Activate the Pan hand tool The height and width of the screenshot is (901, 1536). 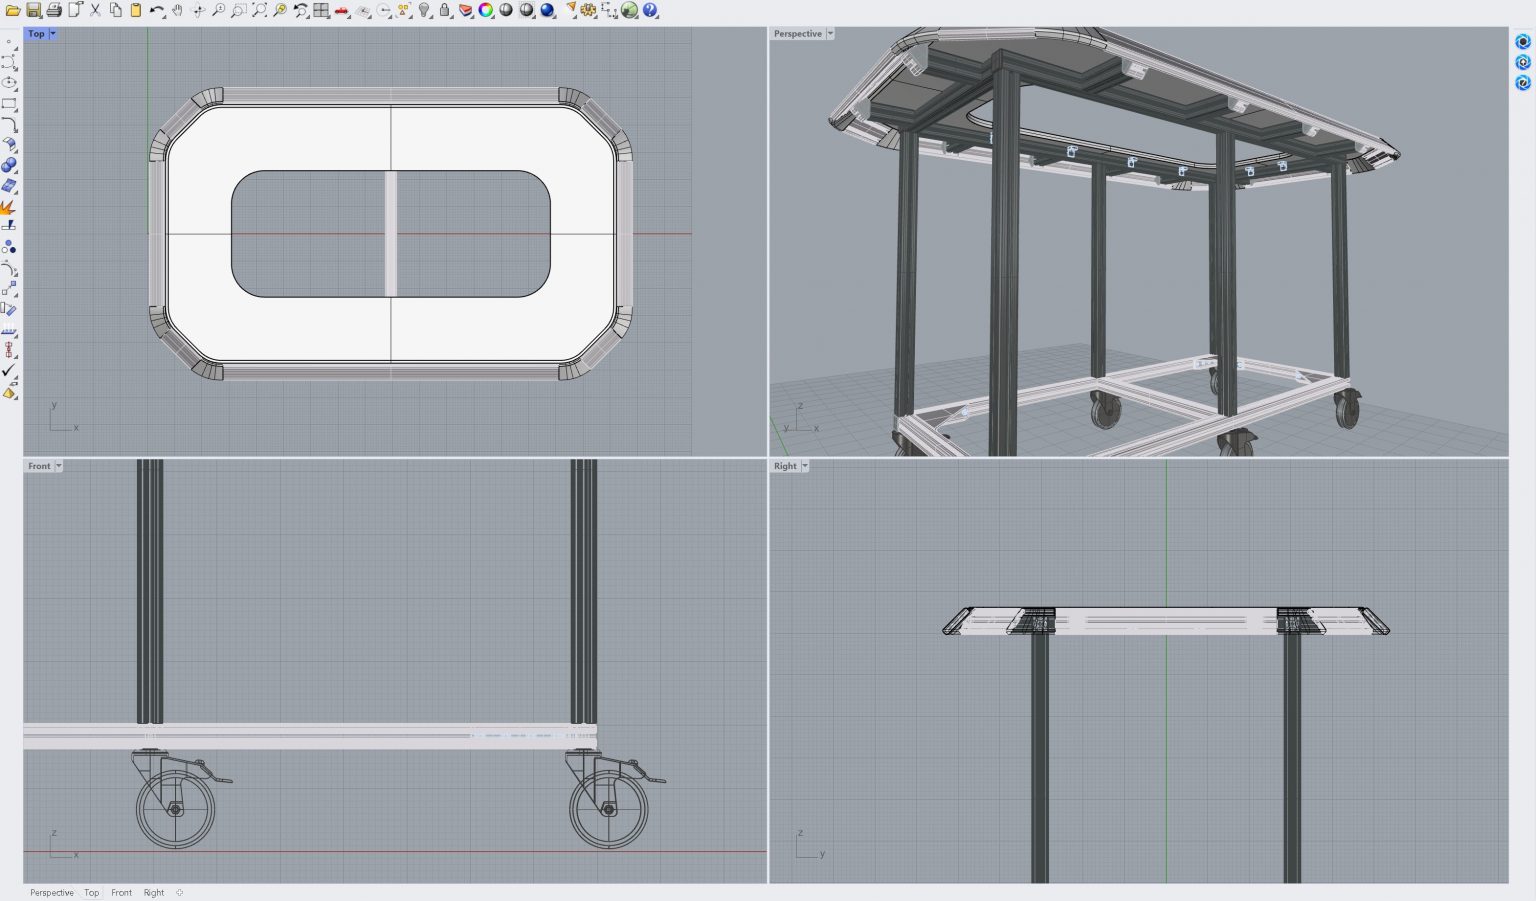tap(177, 10)
